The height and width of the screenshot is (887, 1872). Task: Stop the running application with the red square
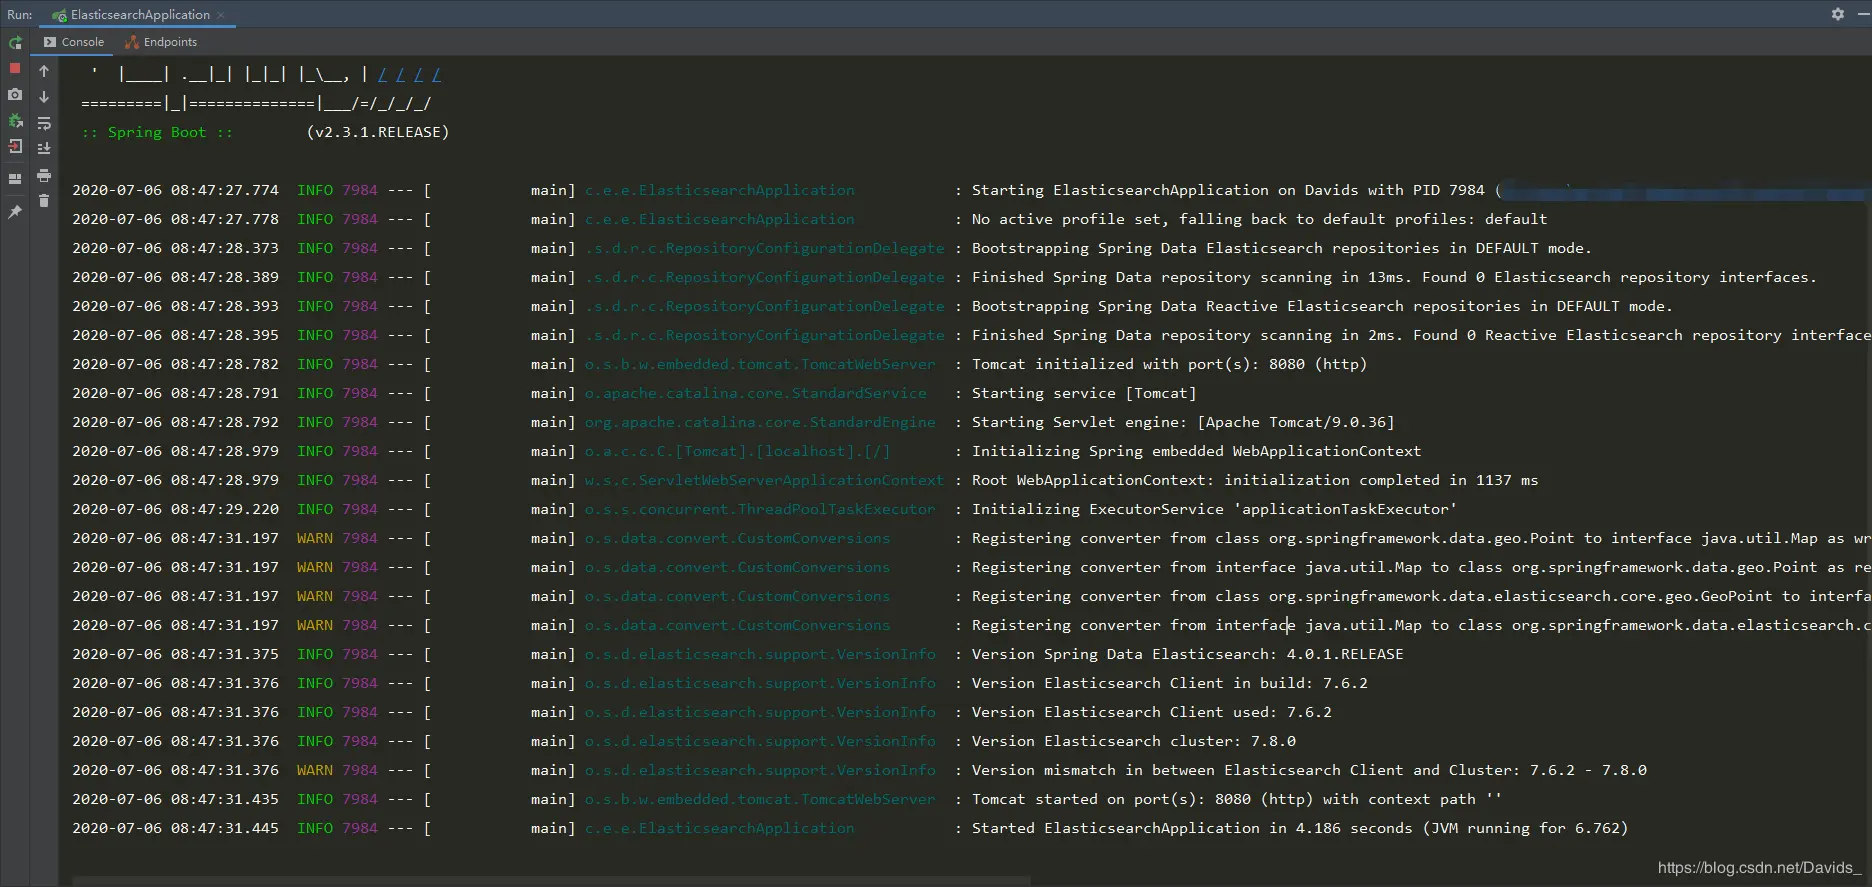click(15, 68)
